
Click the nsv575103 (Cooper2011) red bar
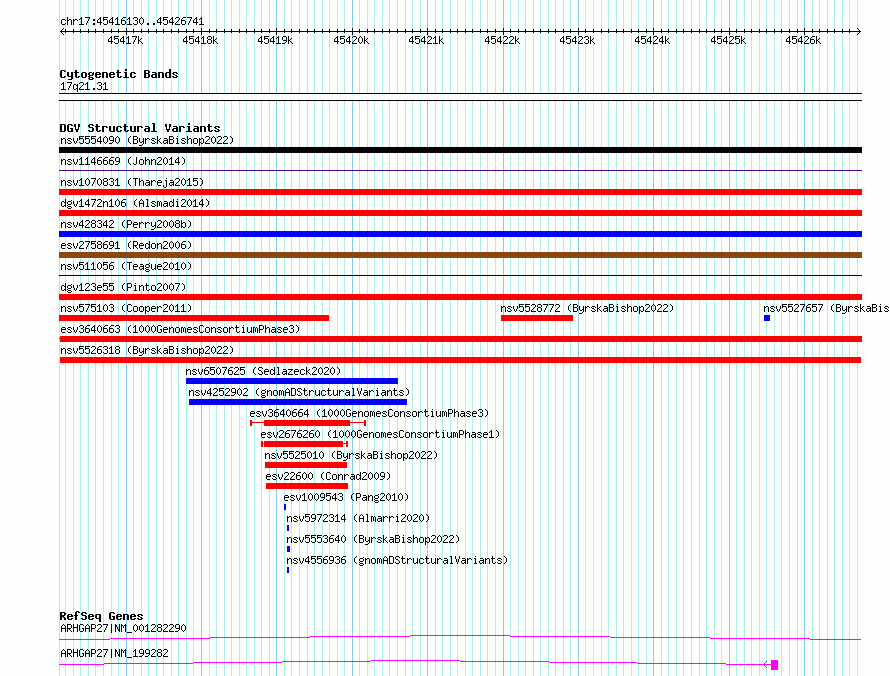click(x=194, y=318)
